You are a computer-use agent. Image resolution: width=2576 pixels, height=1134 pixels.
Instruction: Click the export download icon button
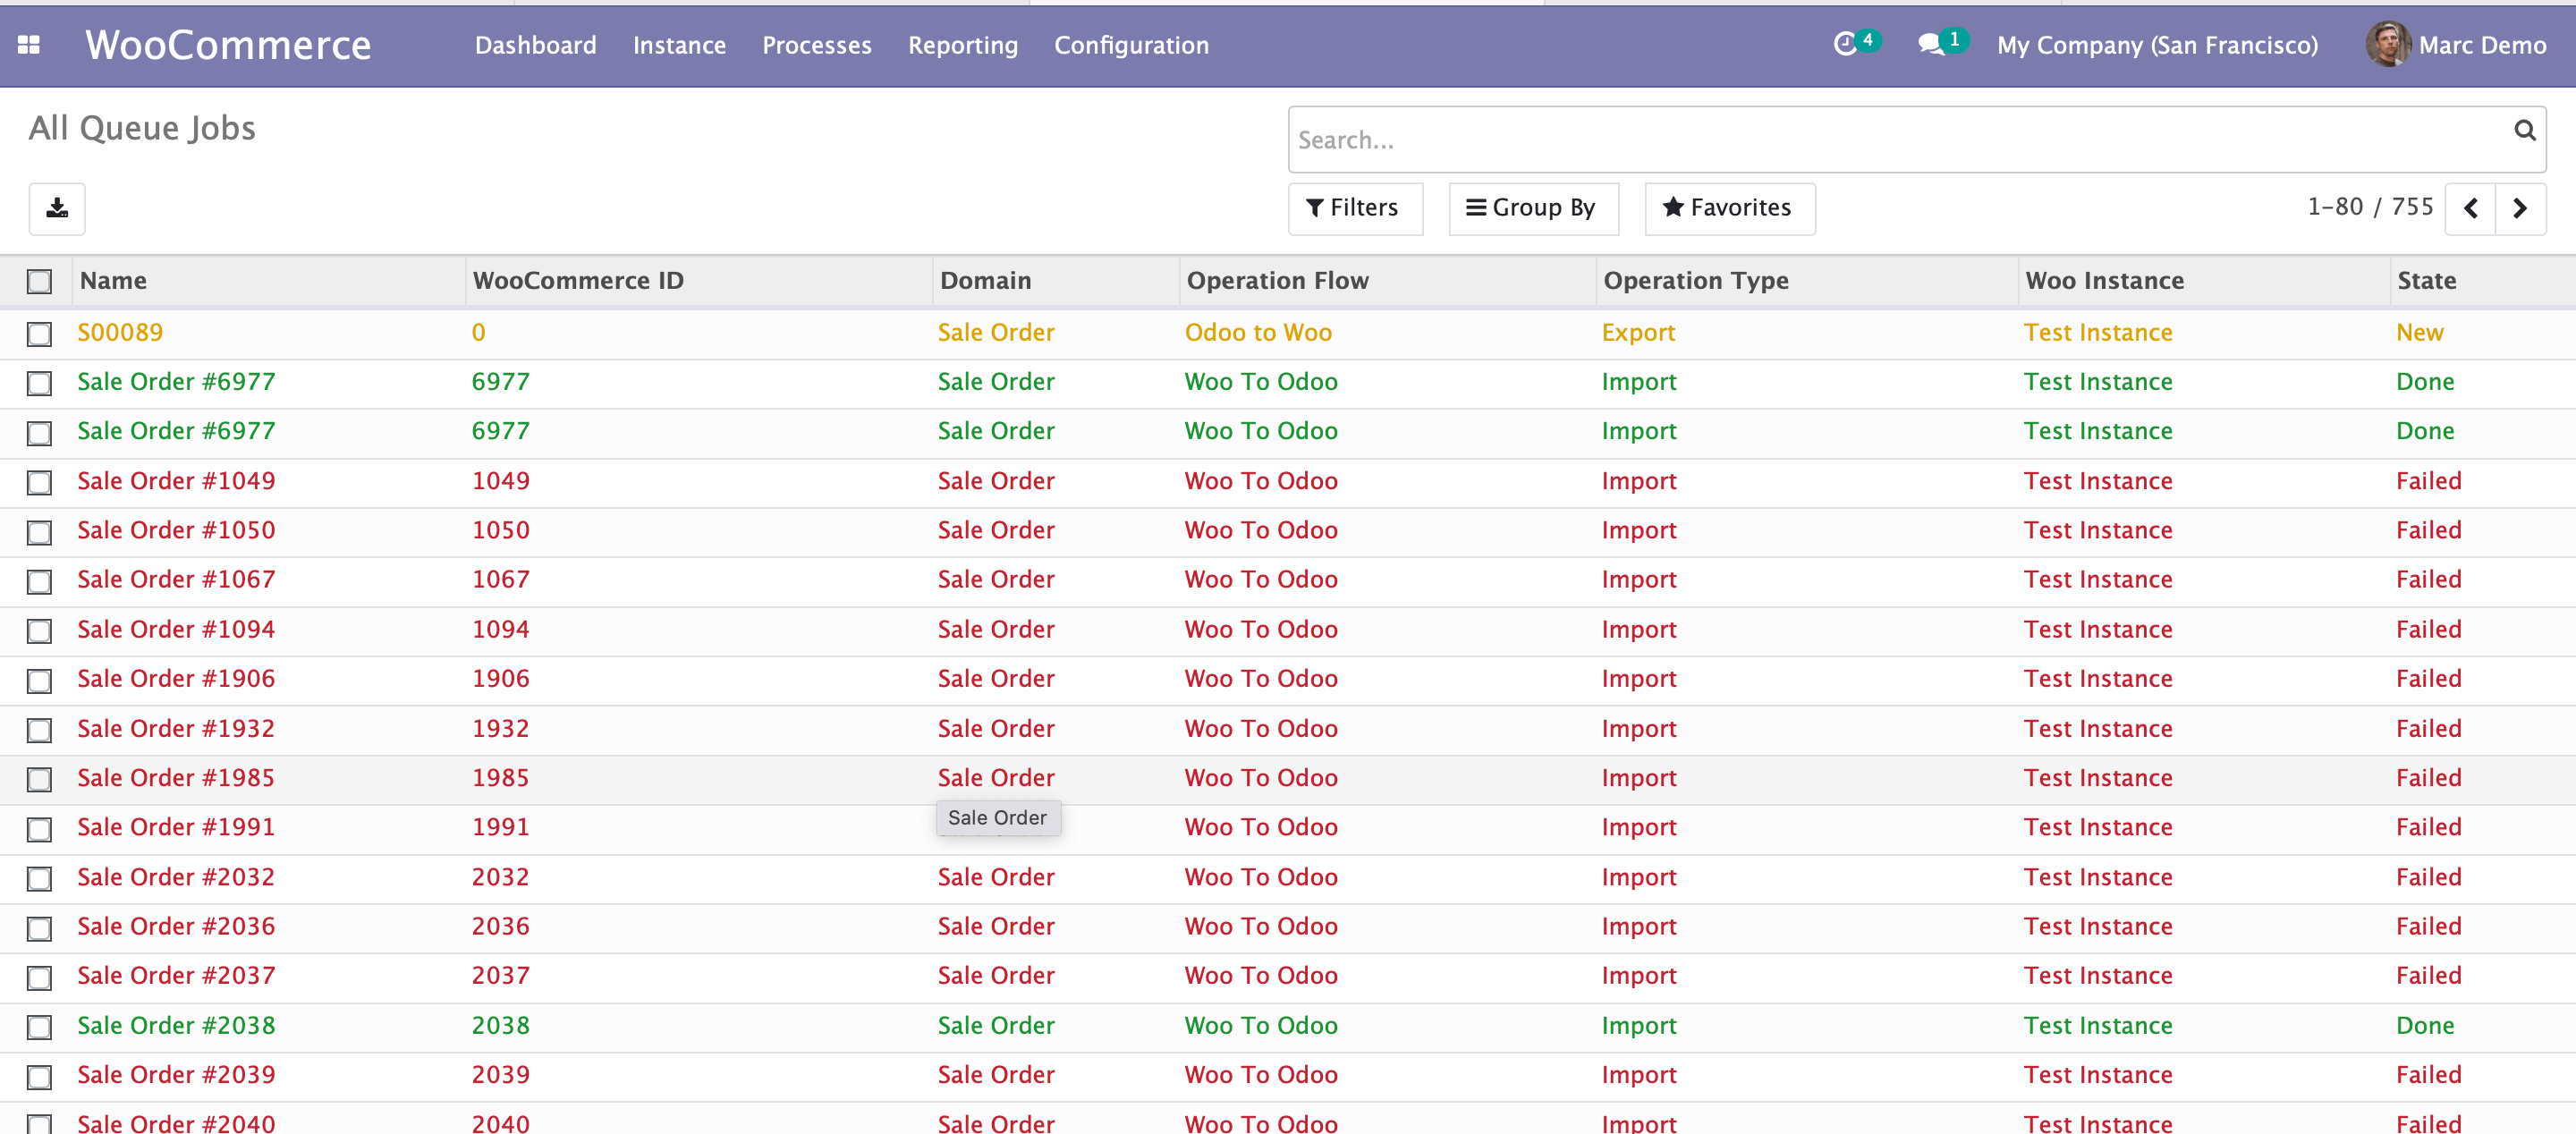[x=57, y=208]
